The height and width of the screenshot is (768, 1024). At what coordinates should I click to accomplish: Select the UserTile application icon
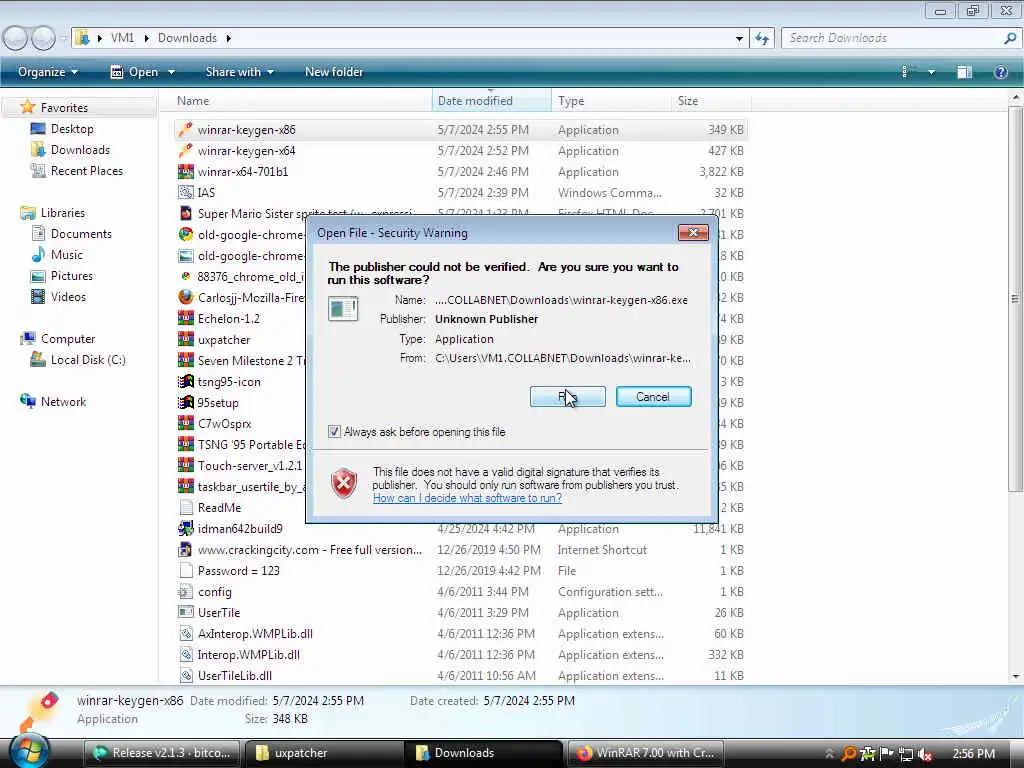186,613
